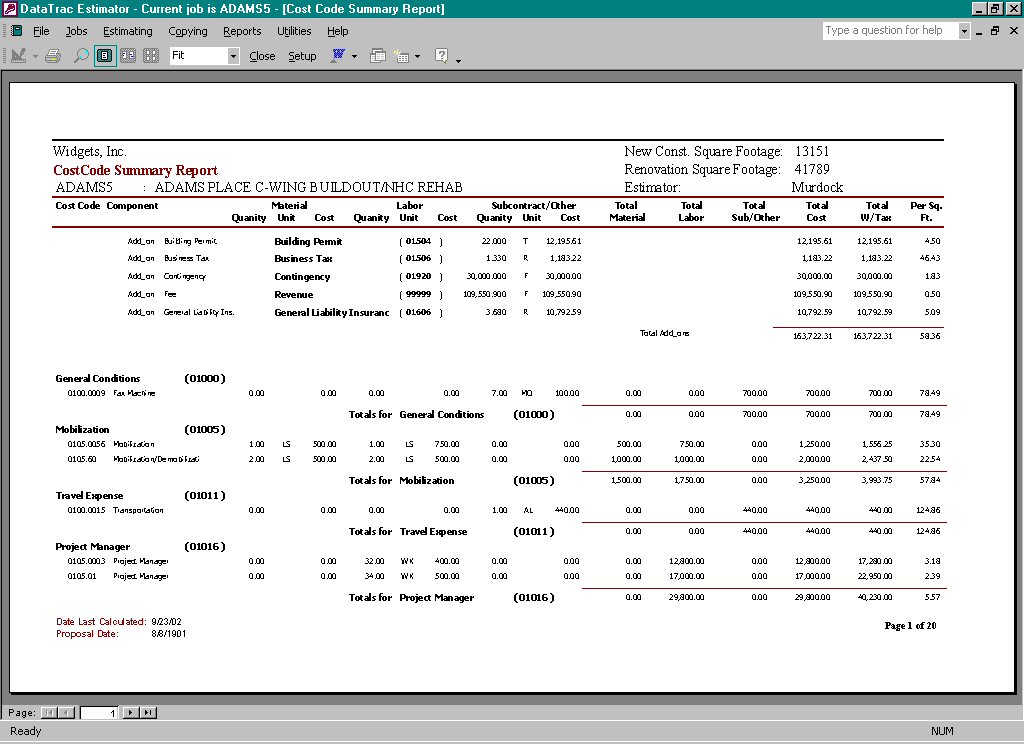Open Toolbar Options arrow after Help icon
The height and width of the screenshot is (744, 1024).
coord(458,60)
